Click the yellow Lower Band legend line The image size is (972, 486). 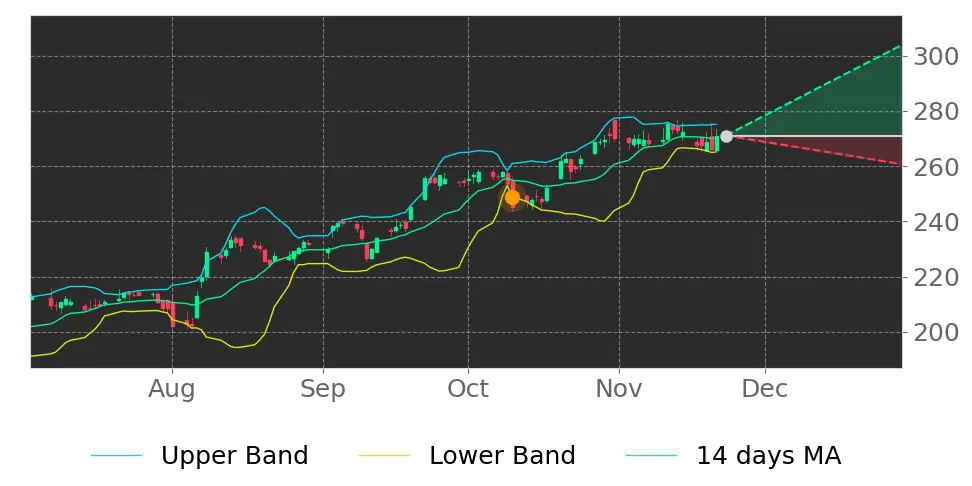click(x=384, y=456)
